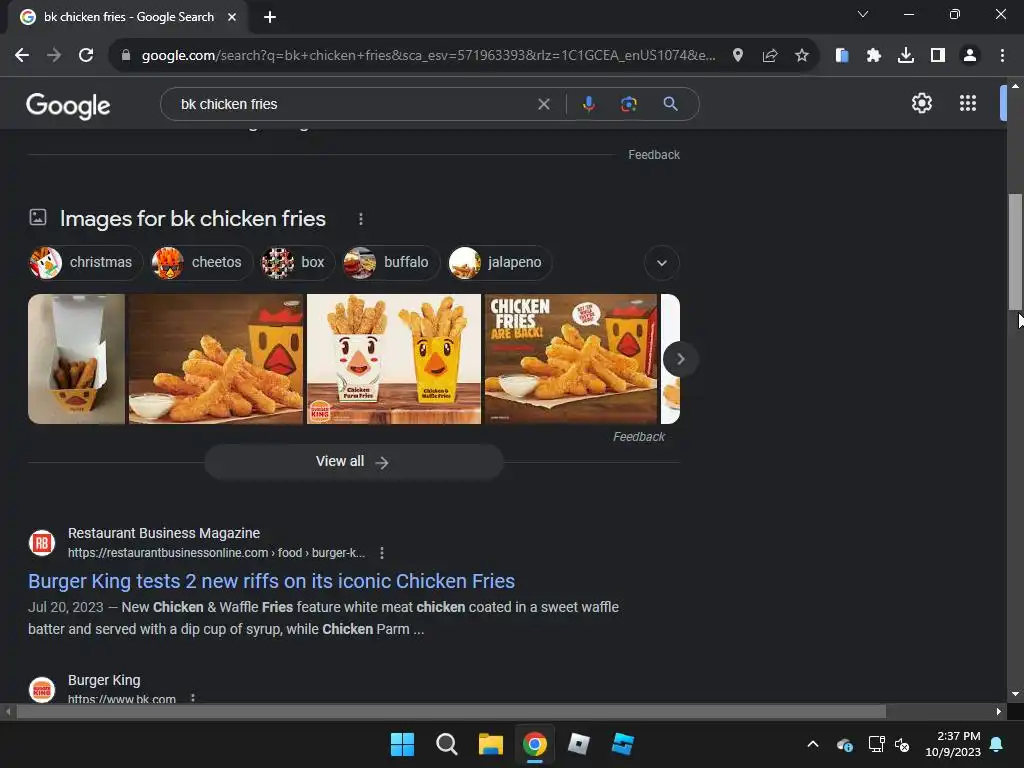Open the Extensions puzzle-piece menu
Screen dimensions: 1024x768
pyautogui.click(x=874, y=56)
